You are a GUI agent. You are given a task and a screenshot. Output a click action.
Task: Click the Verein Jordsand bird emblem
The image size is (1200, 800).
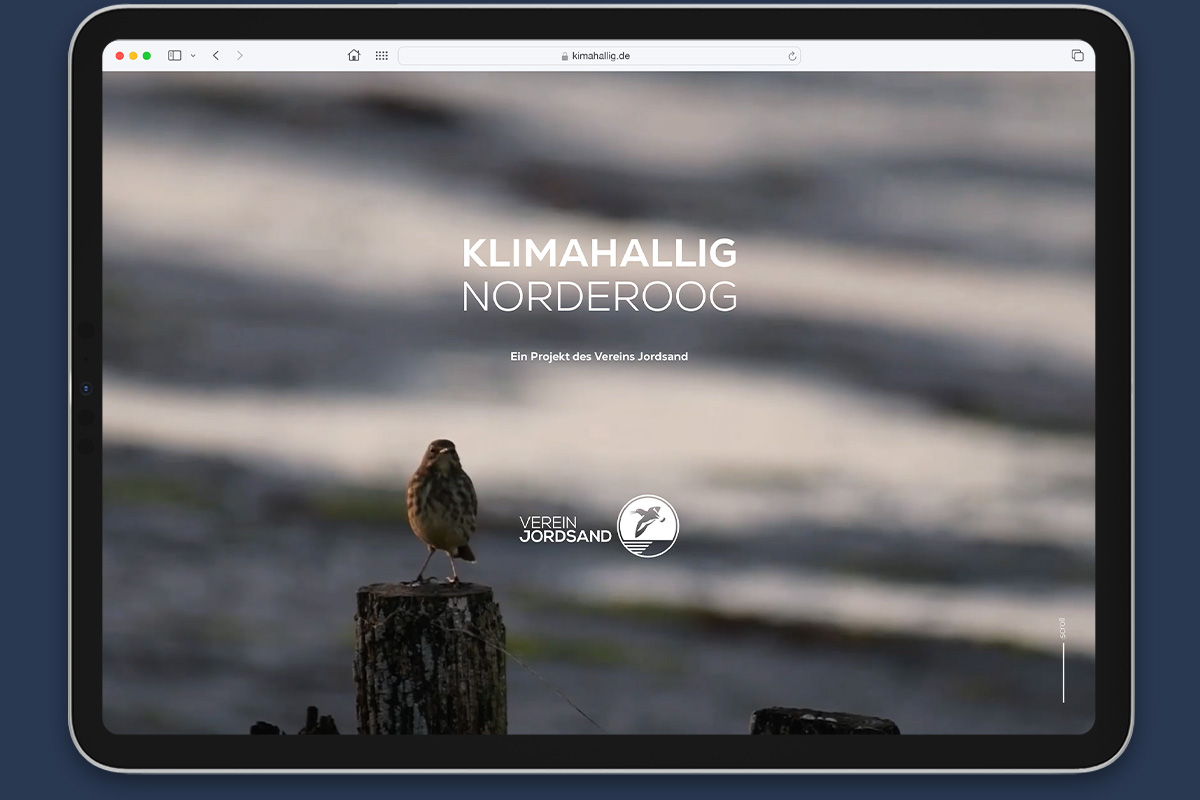(648, 526)
